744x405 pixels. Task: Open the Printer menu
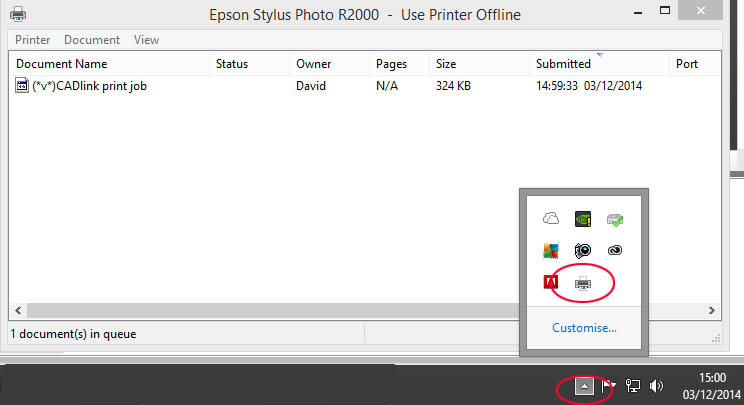tap(32, 40)
